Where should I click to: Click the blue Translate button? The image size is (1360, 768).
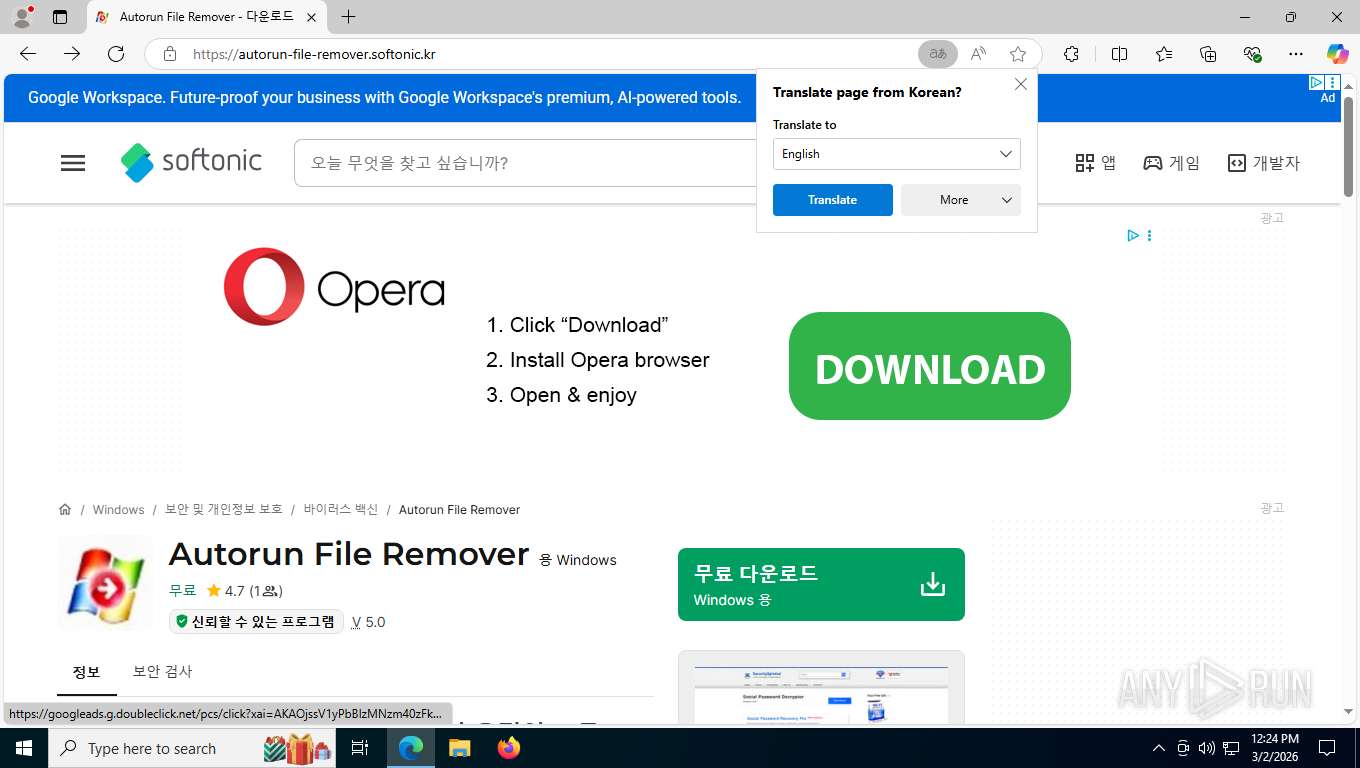[x=833, y=200]
